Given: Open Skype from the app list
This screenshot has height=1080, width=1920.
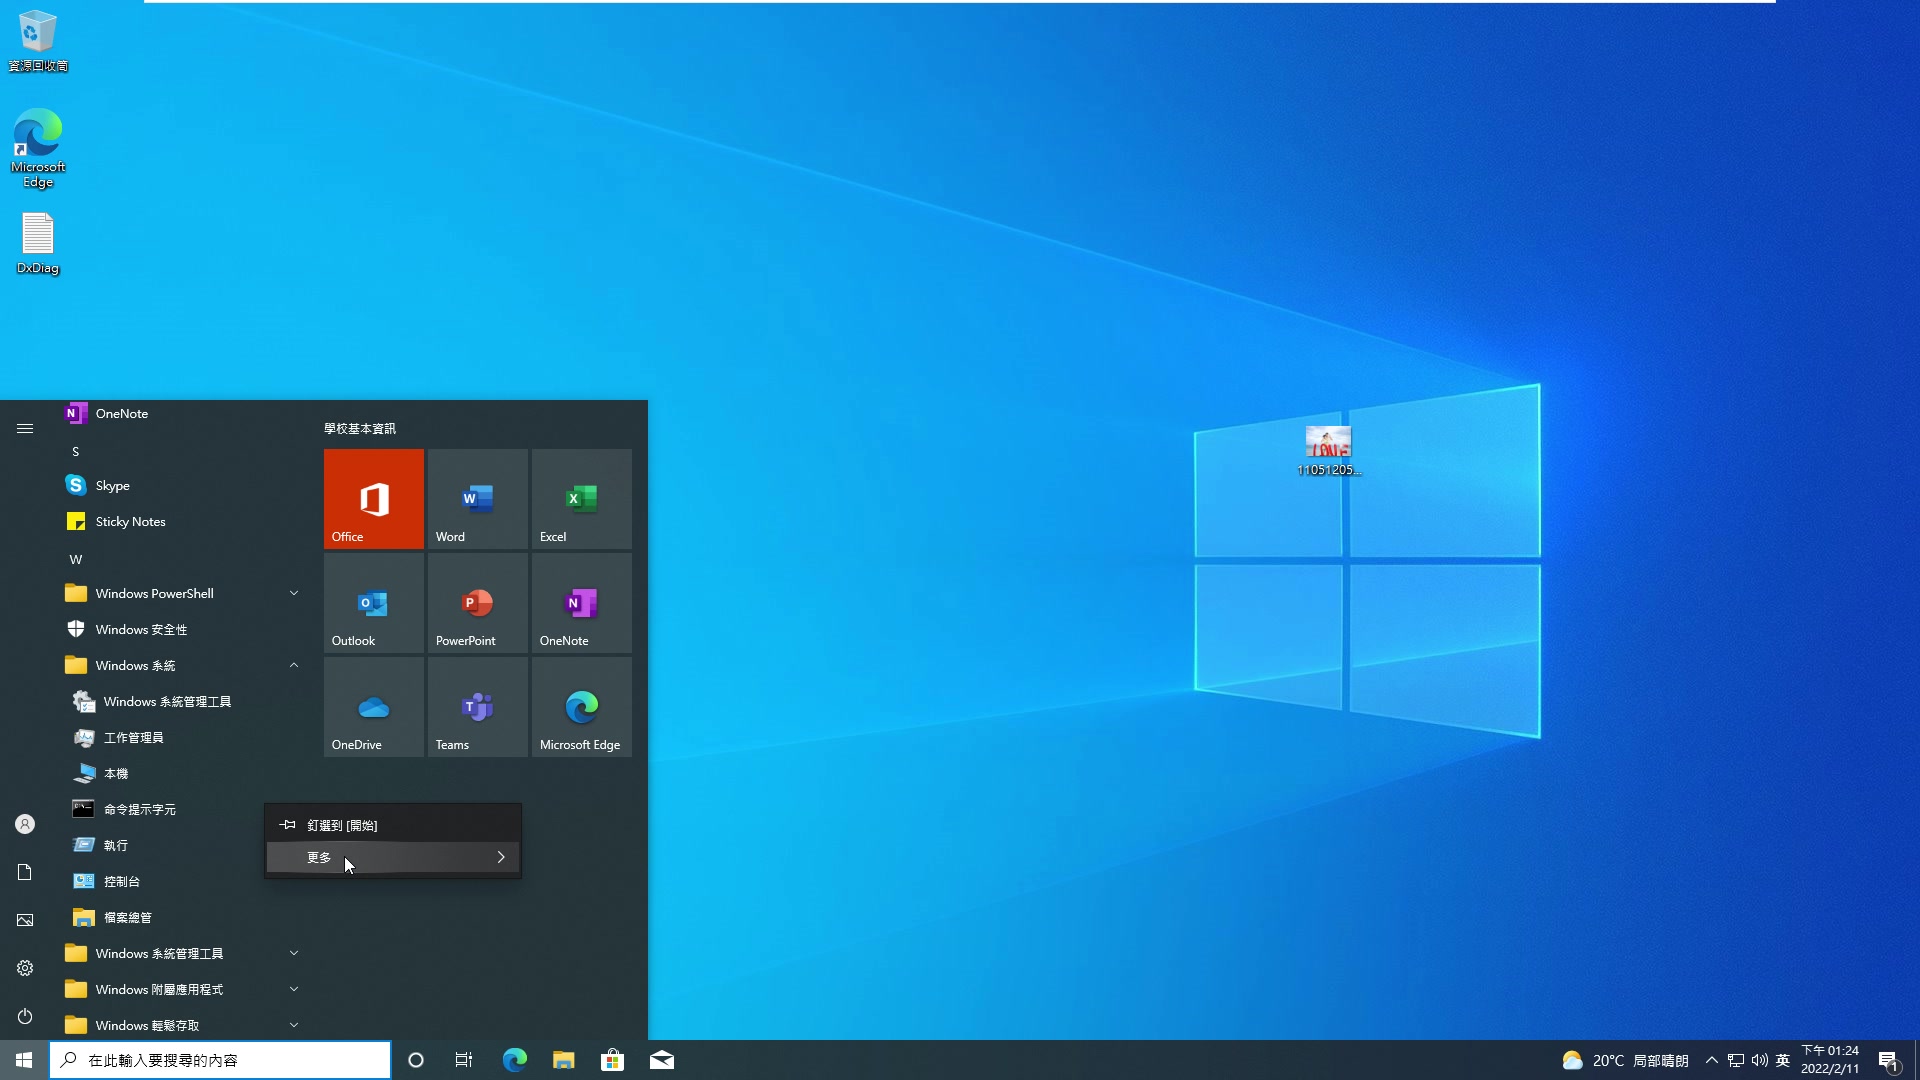Looking at the screenshot, I should tap(113, 485).
